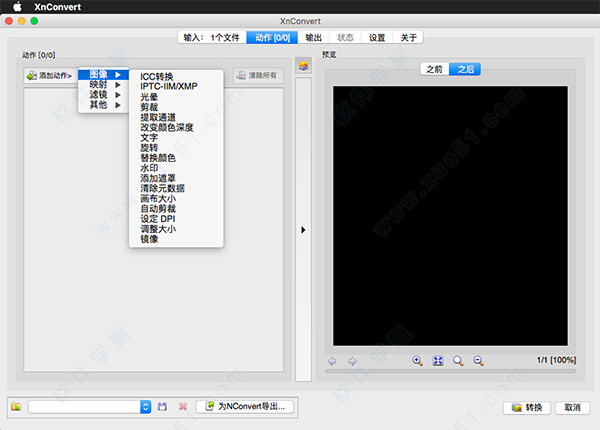Click the 转换 button
600x430 pixels.
(x=527, y=407)
